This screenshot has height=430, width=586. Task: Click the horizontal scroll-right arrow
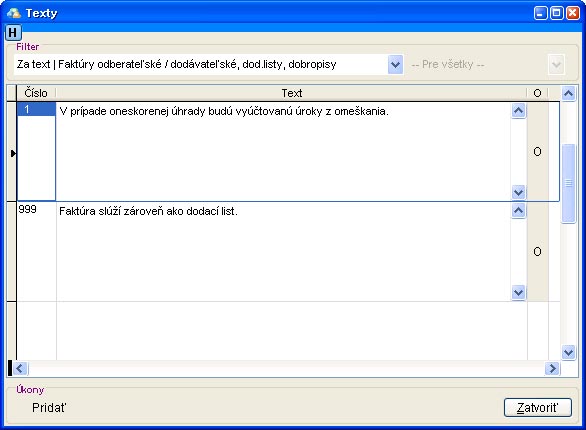tap(552, 368)
